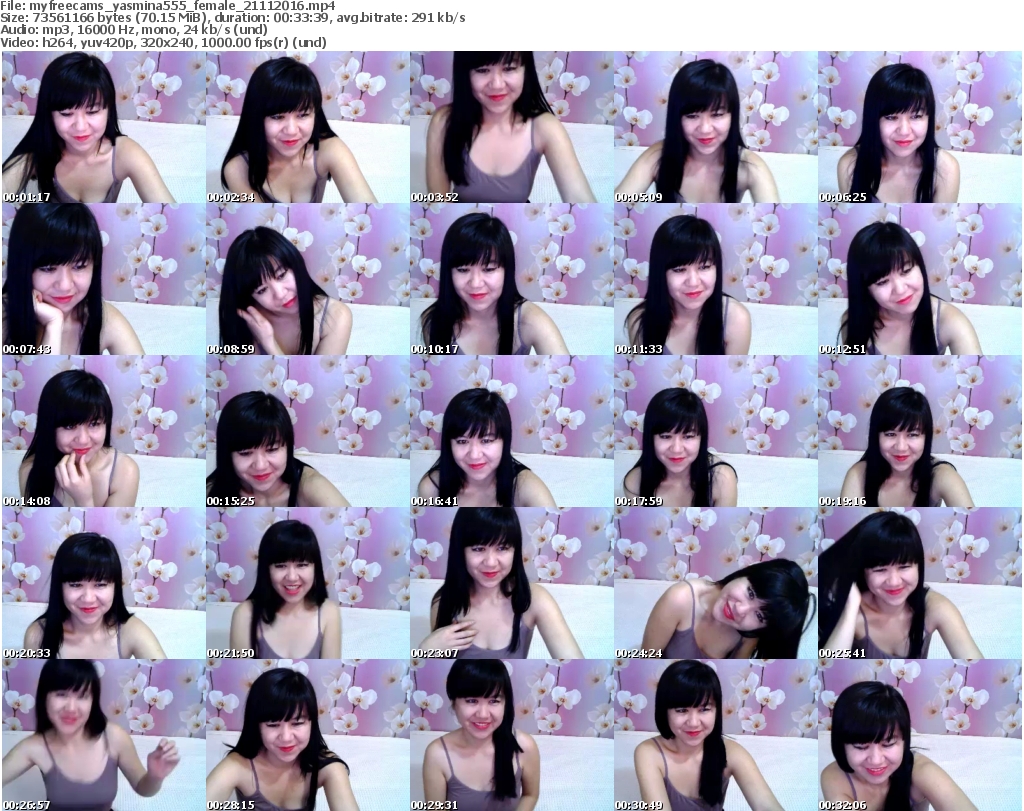Open the thumbnail frame stamped 00:29:31
This screenshot has width=1024, height=811.
tap(512, 735)
